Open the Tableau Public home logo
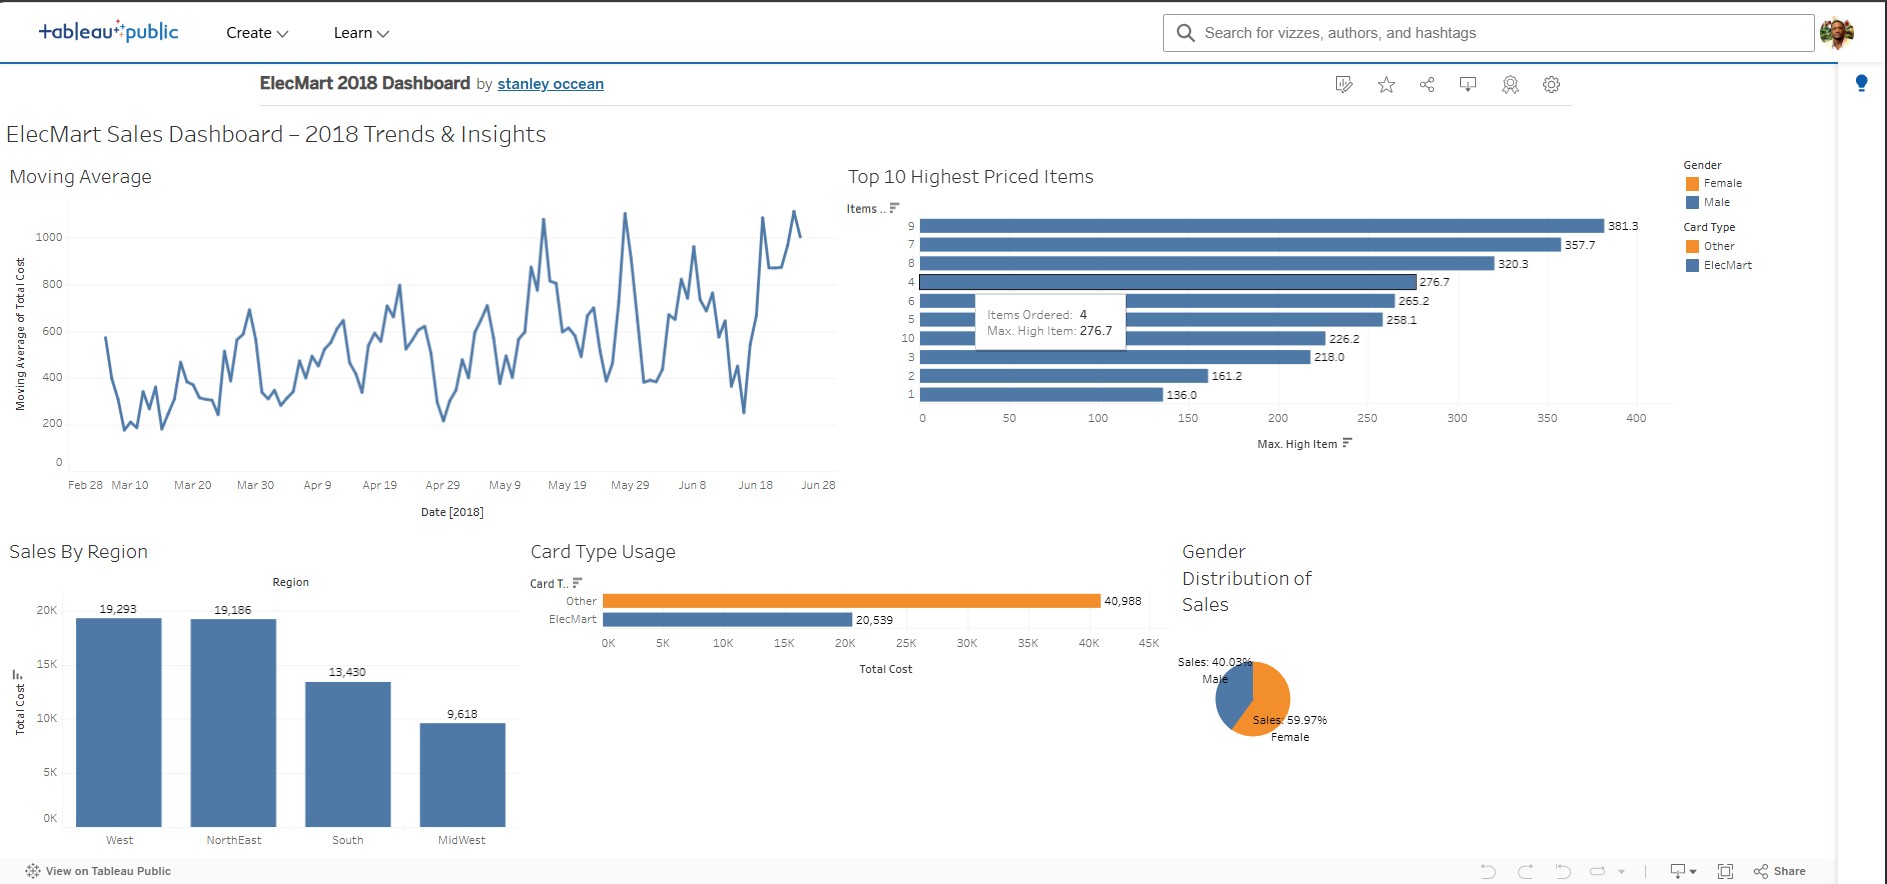 (x=108, y=32)
